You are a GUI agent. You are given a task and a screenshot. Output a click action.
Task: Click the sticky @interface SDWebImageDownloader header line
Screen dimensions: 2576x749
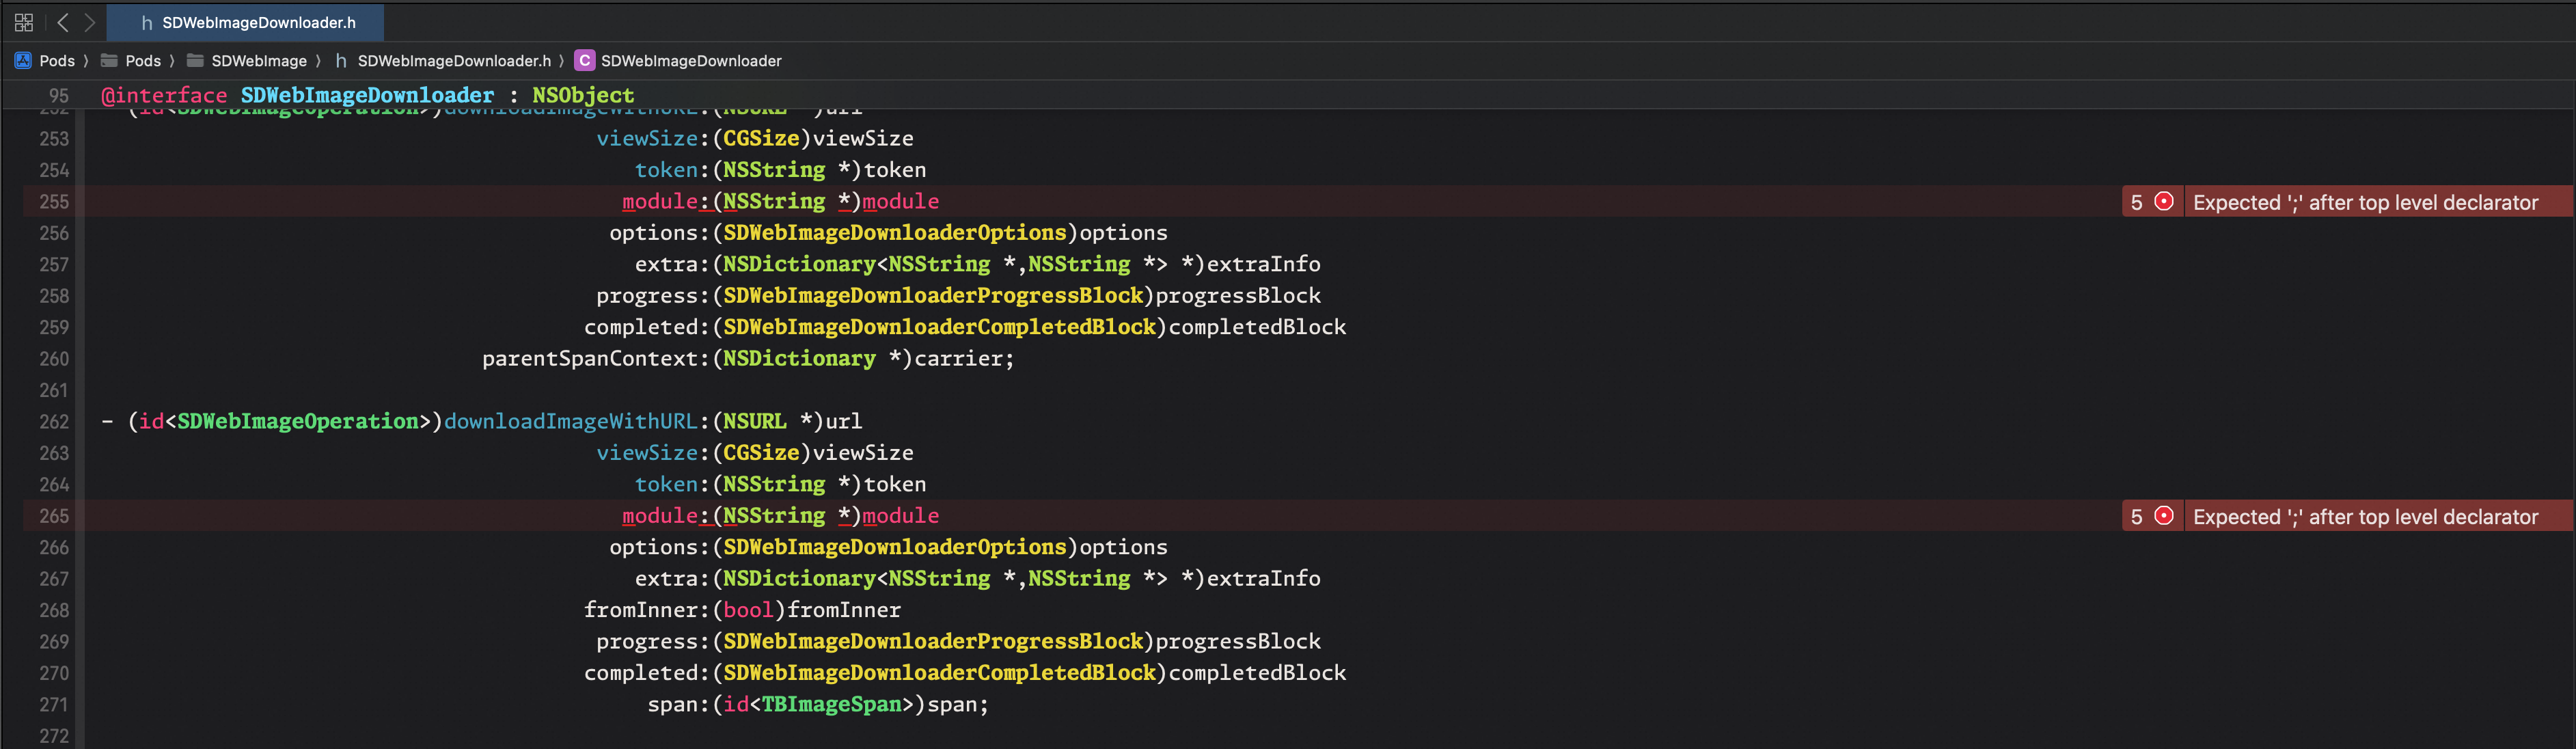coord(367,95)
